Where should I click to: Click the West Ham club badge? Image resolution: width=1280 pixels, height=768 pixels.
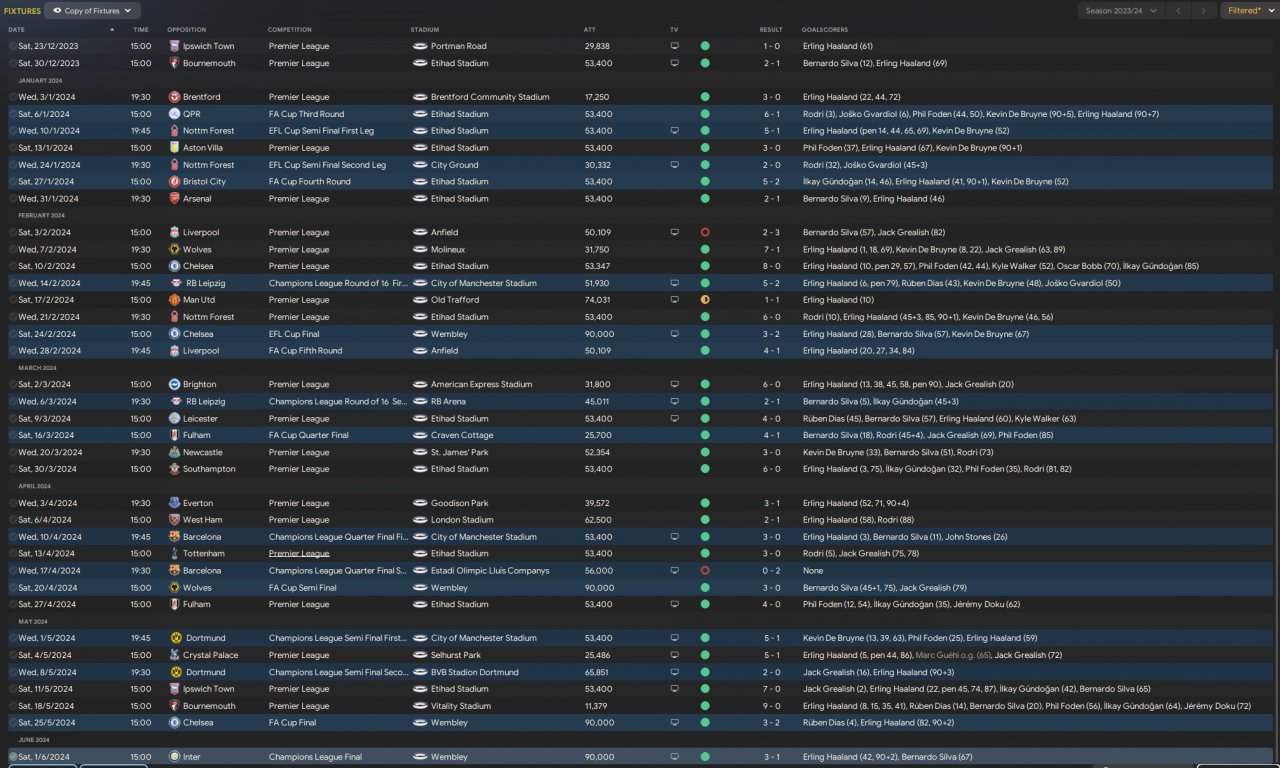click(x=174, y=520)
